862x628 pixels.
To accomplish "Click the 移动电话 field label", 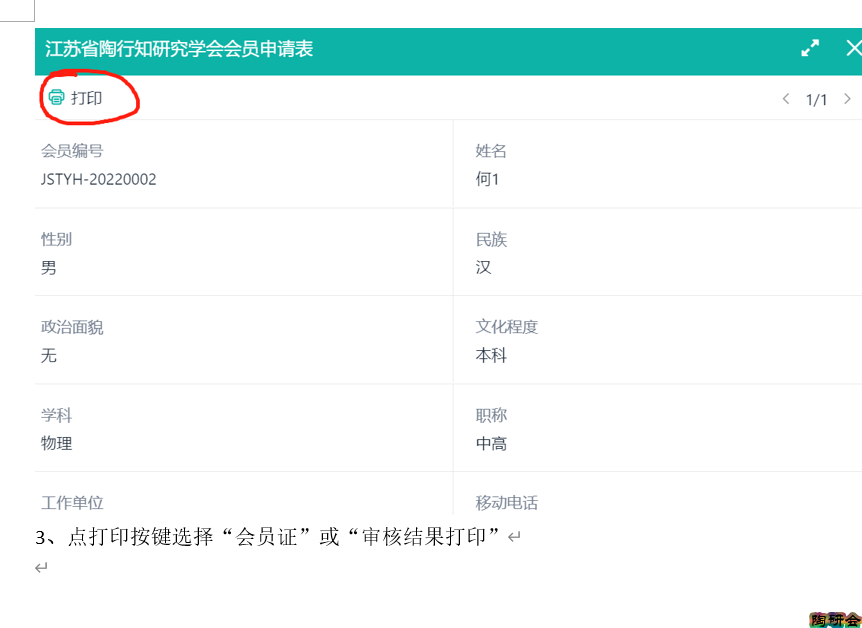I will click(x=507, y=503).
